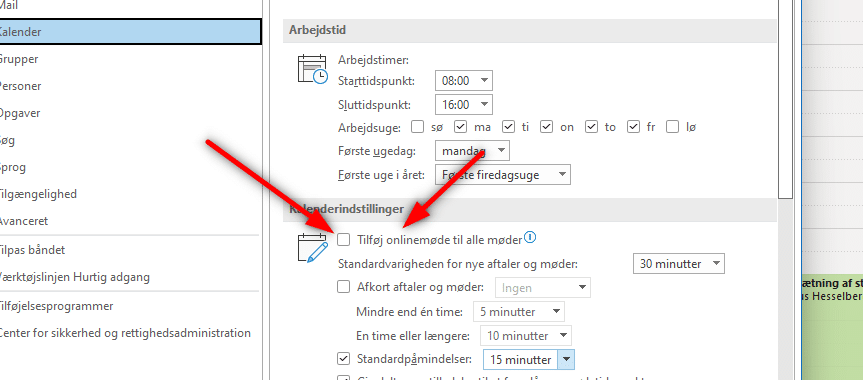Open the Første uge i året dropdown

coord(502,175)
